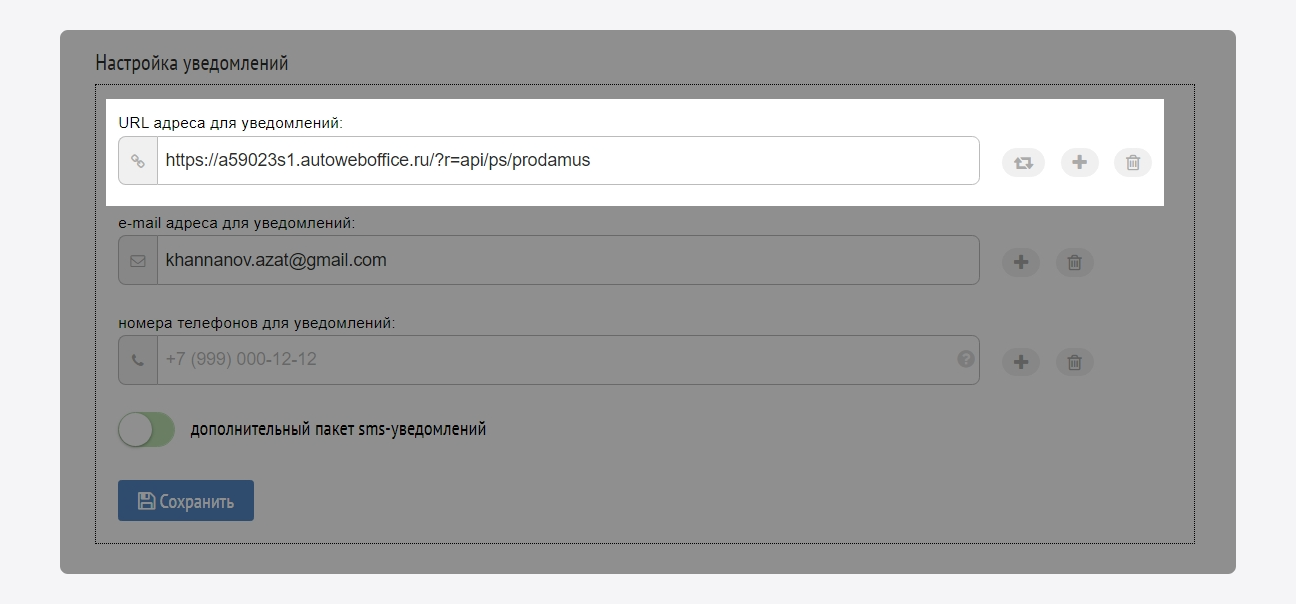This screenshot has height=604, width=1296.
Task: Click the 'URL адреса для уведомлений' label
Action: (230, 123)
